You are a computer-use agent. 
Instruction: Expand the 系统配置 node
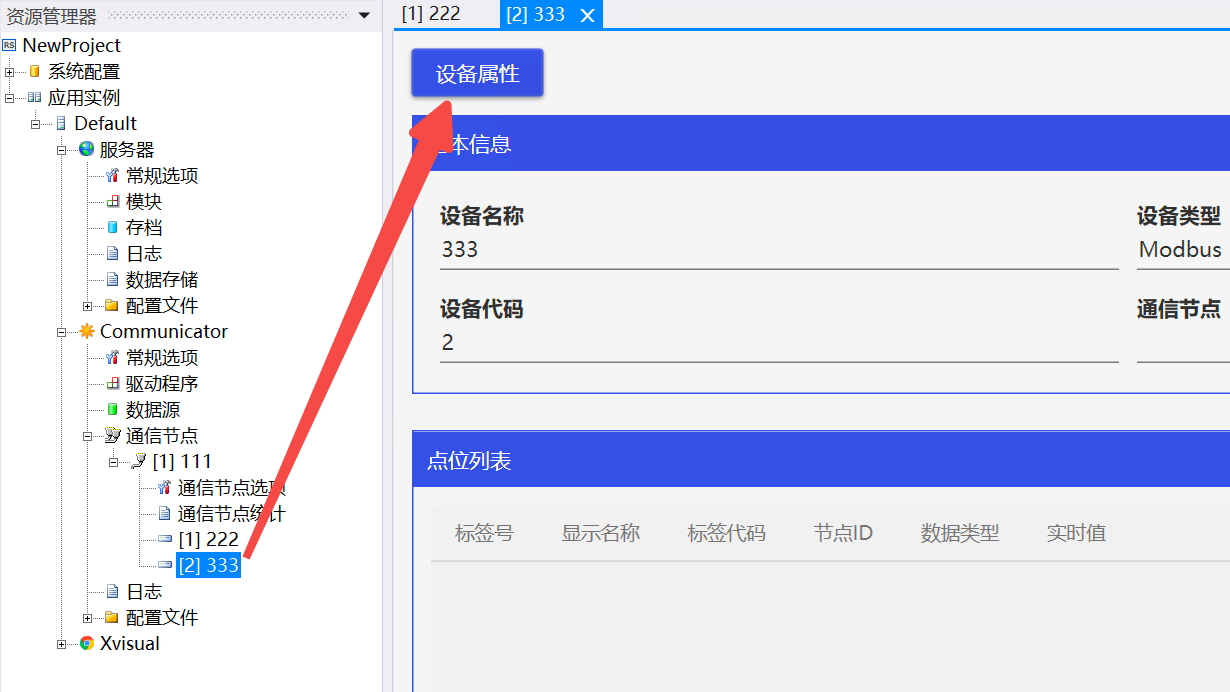[x=10, y=72]
